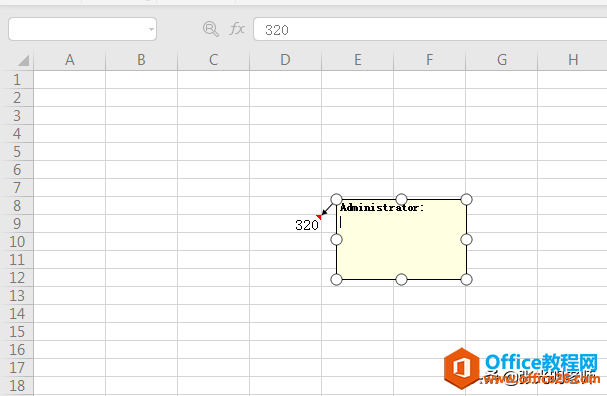Click the formula bar showing 320

(430, 29)
